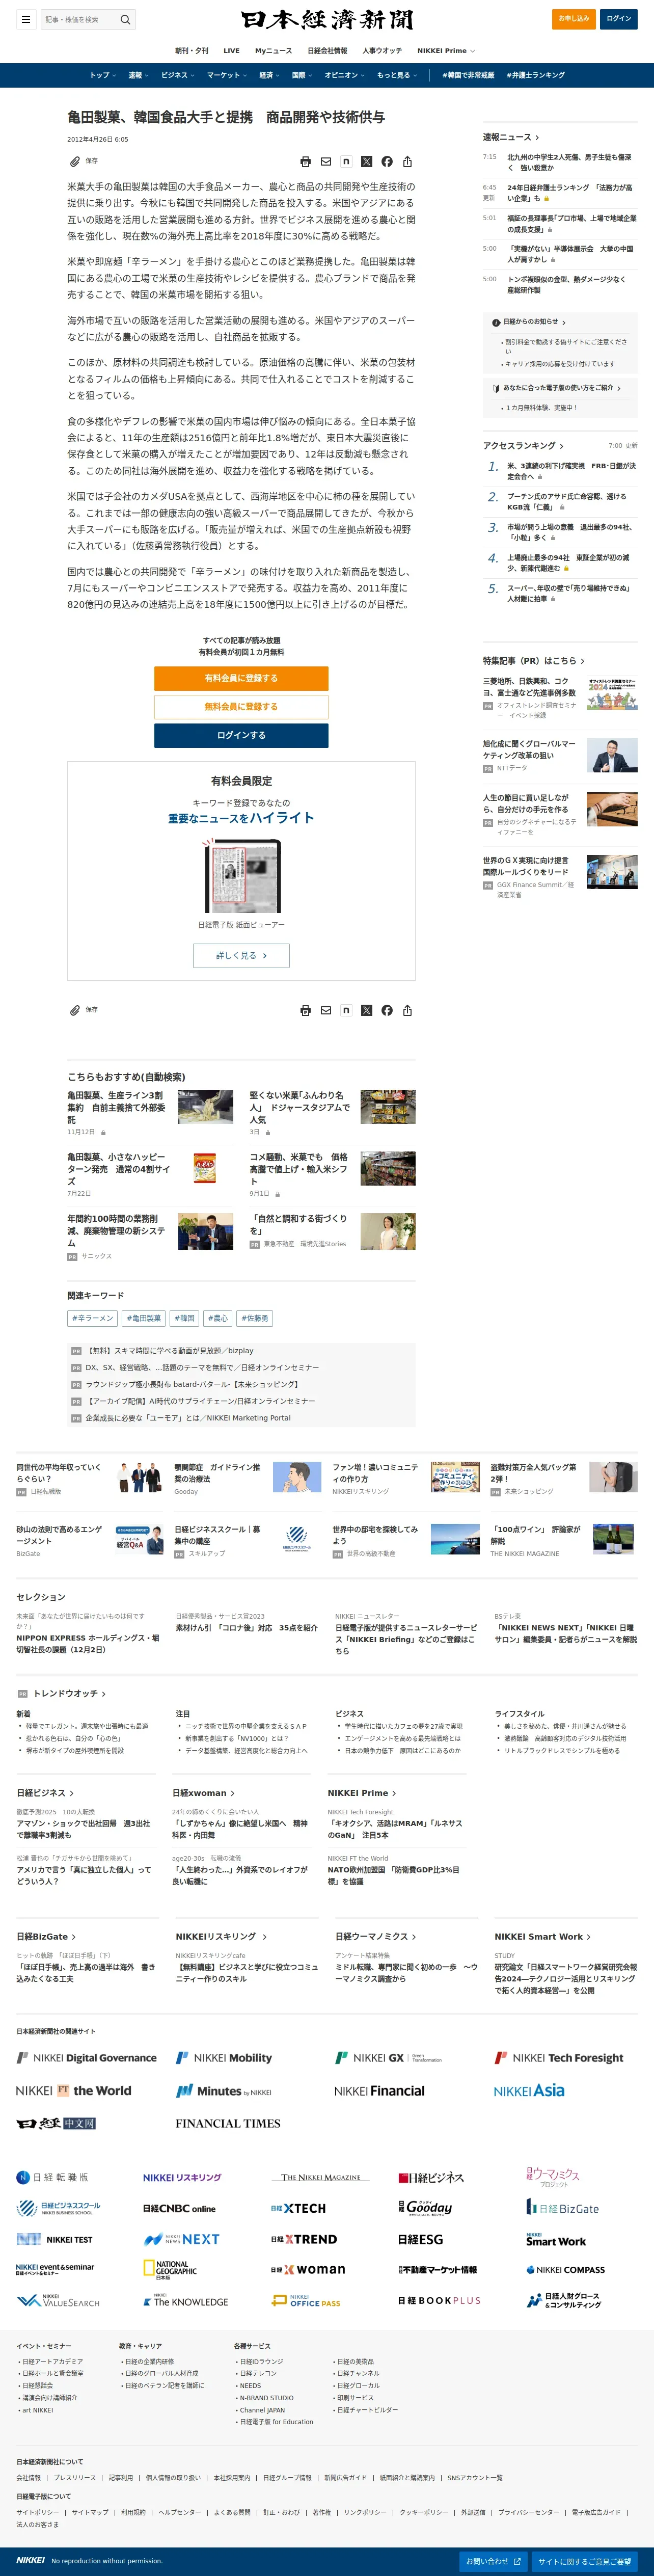654x2576 pixels.
Task: Expand the ビジネス navigation dropdown
Action: [x=178, y=75]
